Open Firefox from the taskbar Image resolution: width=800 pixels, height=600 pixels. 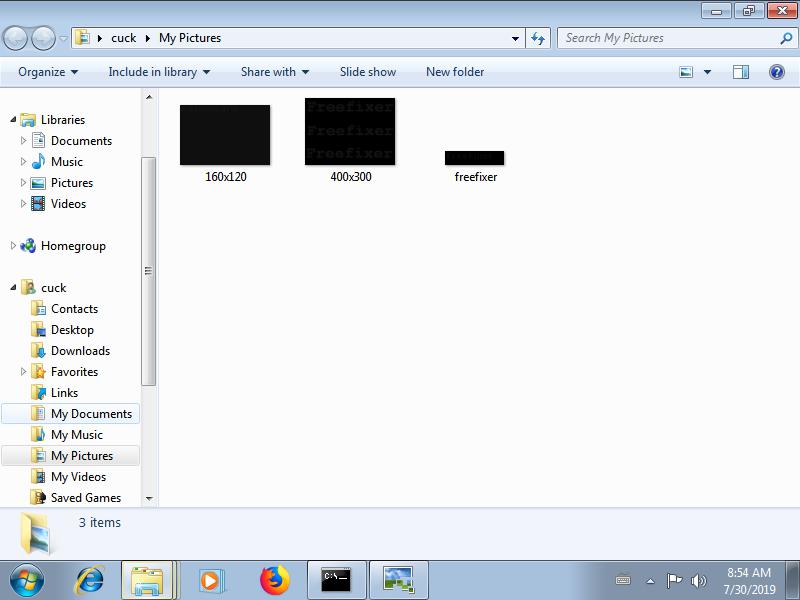coord(274,580)
